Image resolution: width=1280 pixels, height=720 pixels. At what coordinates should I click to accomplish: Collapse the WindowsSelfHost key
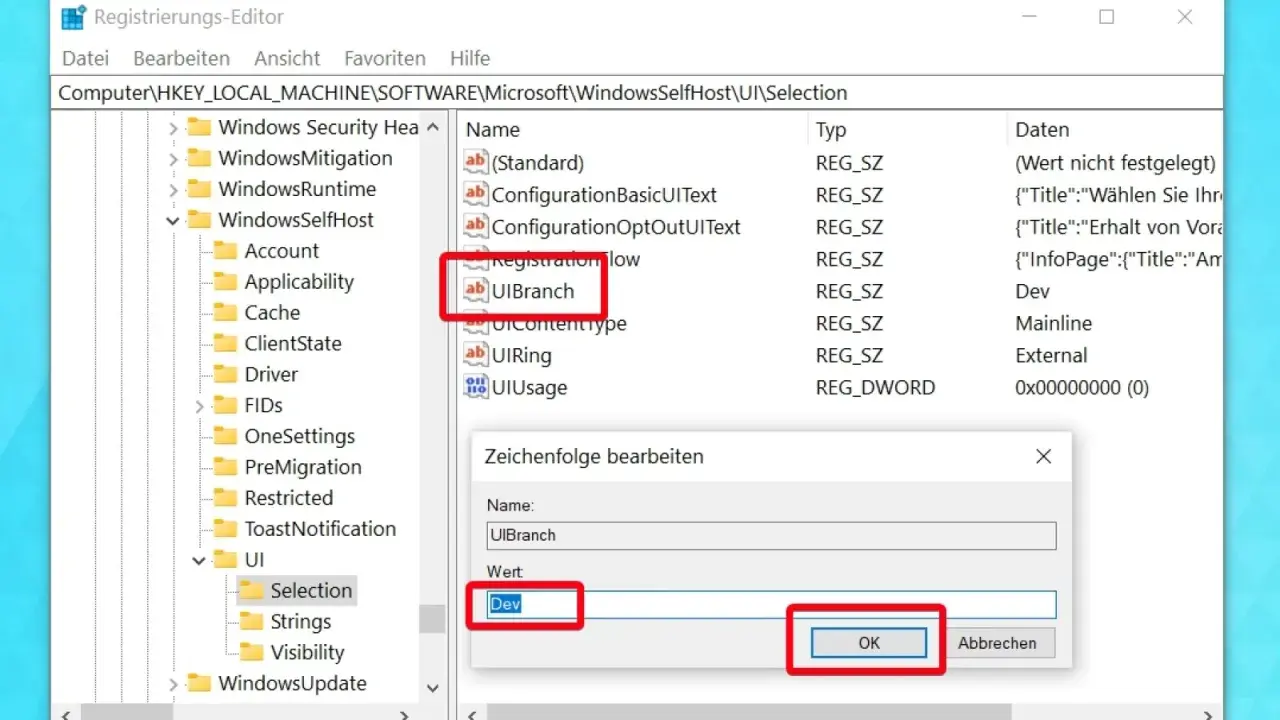point(173,221)
